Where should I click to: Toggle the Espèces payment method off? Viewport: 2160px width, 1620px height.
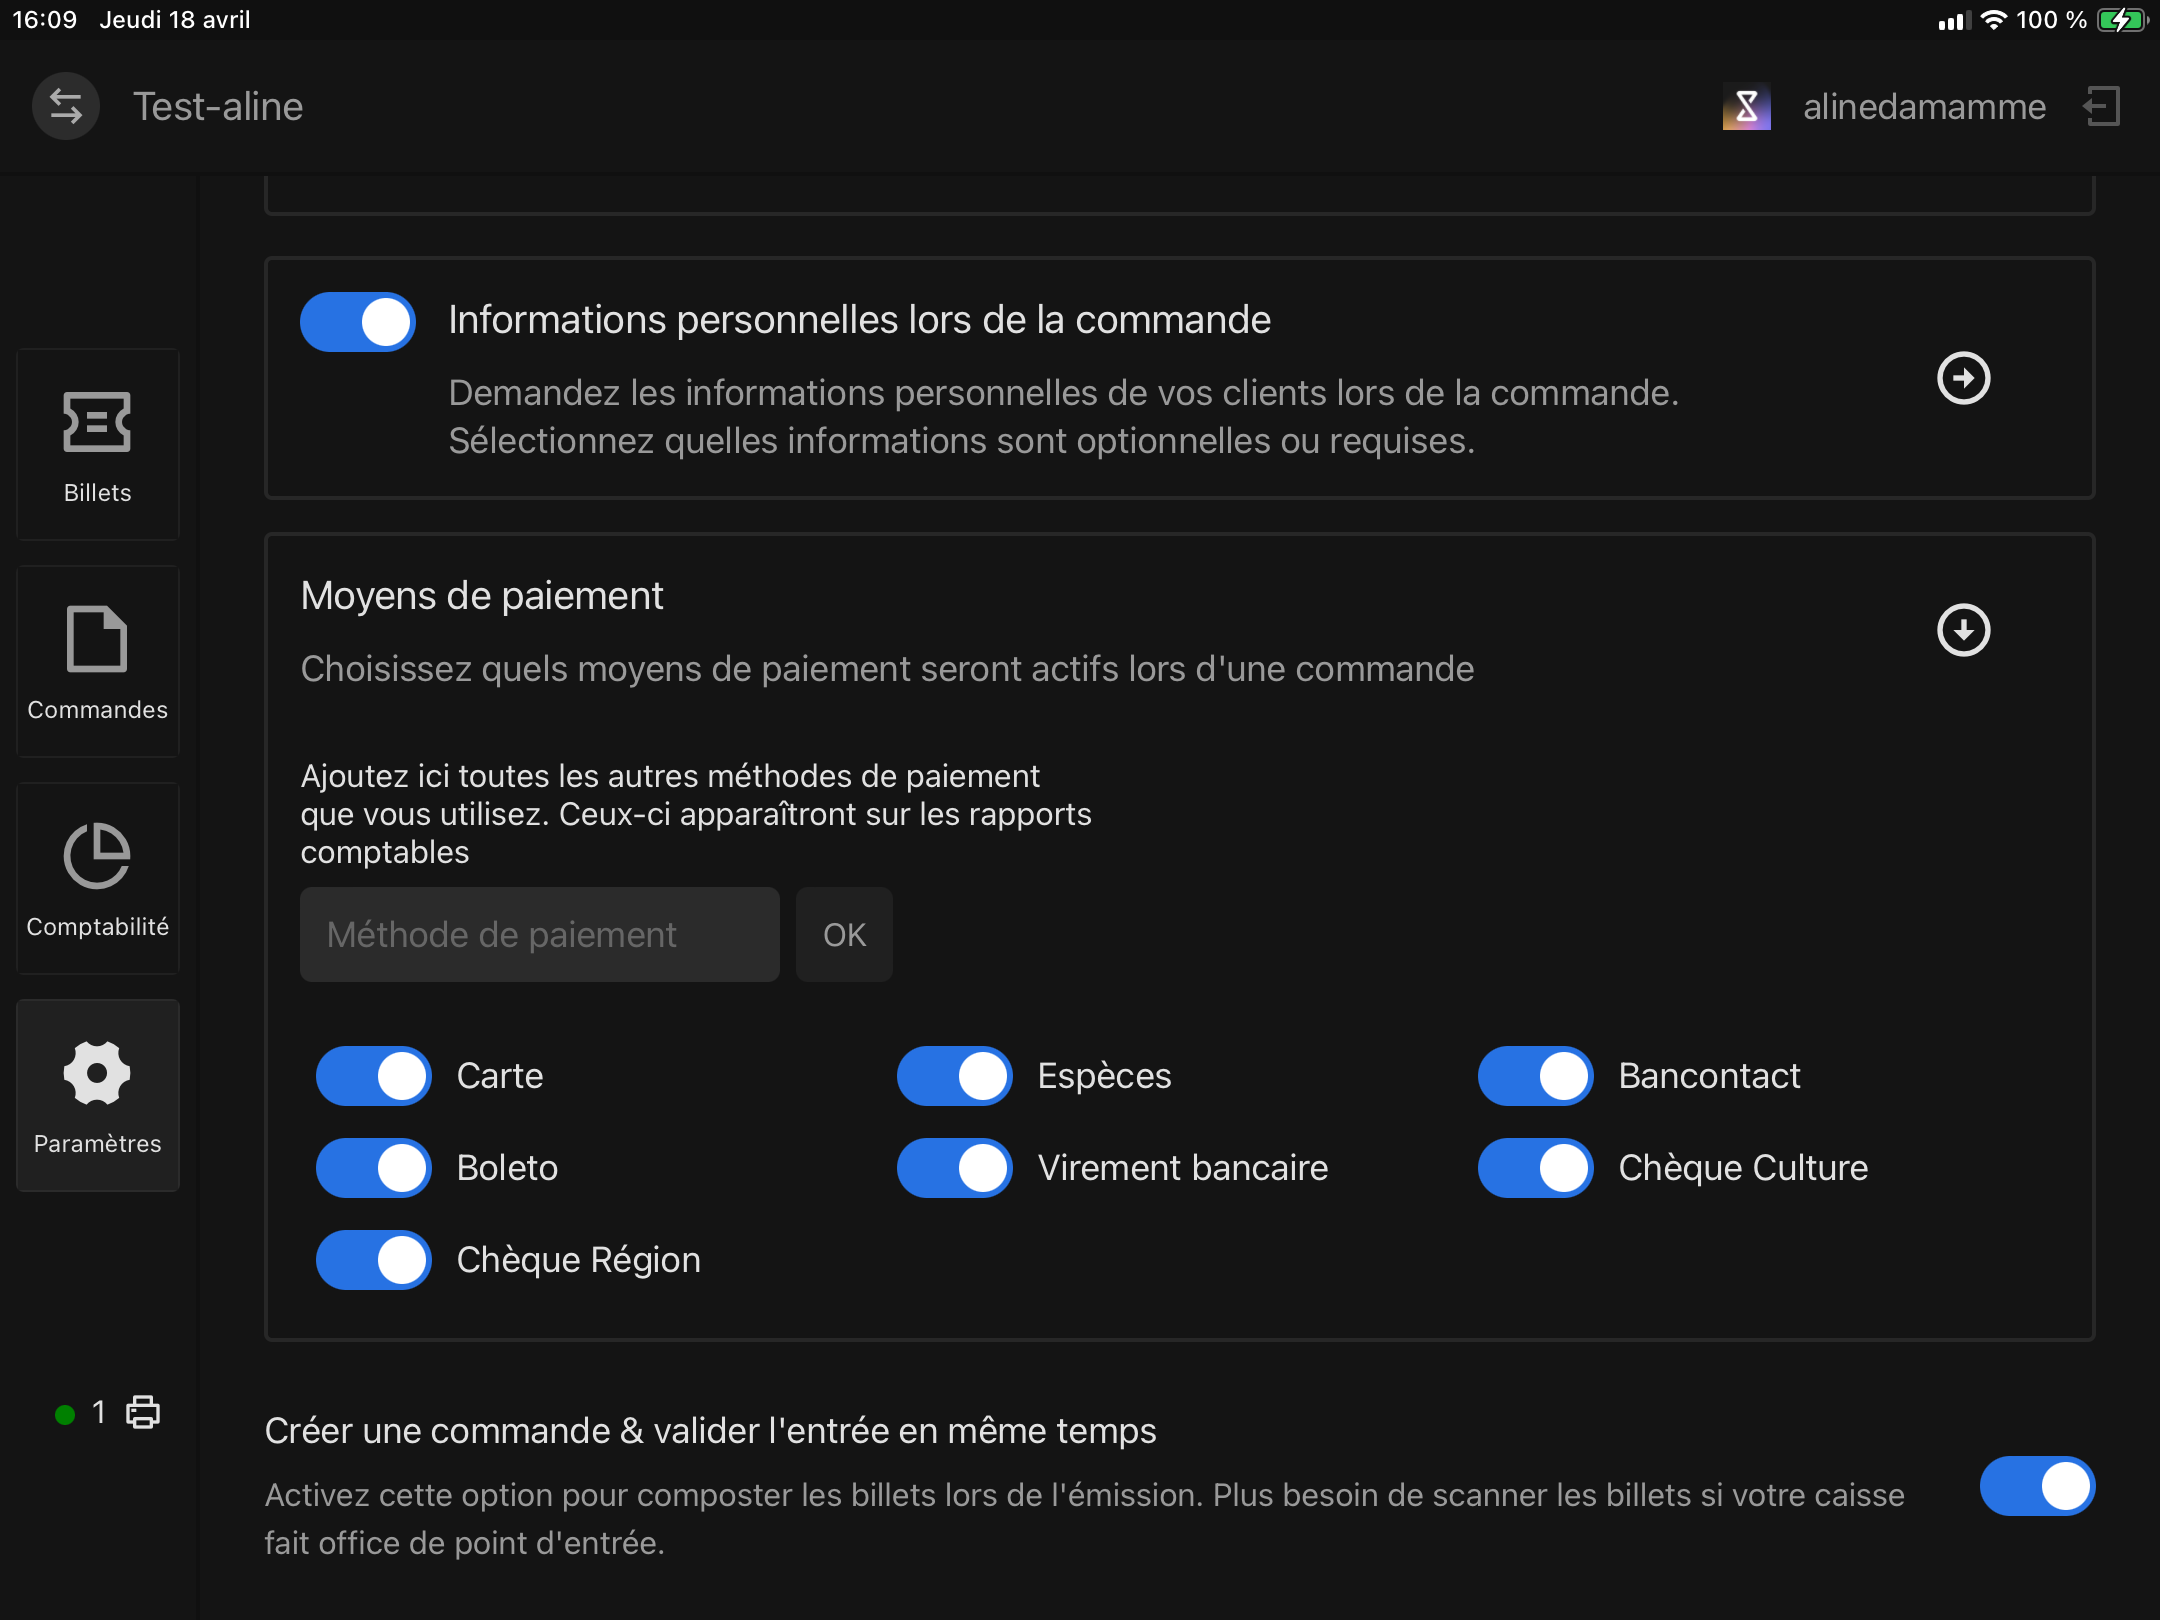tap(955, 1076)
